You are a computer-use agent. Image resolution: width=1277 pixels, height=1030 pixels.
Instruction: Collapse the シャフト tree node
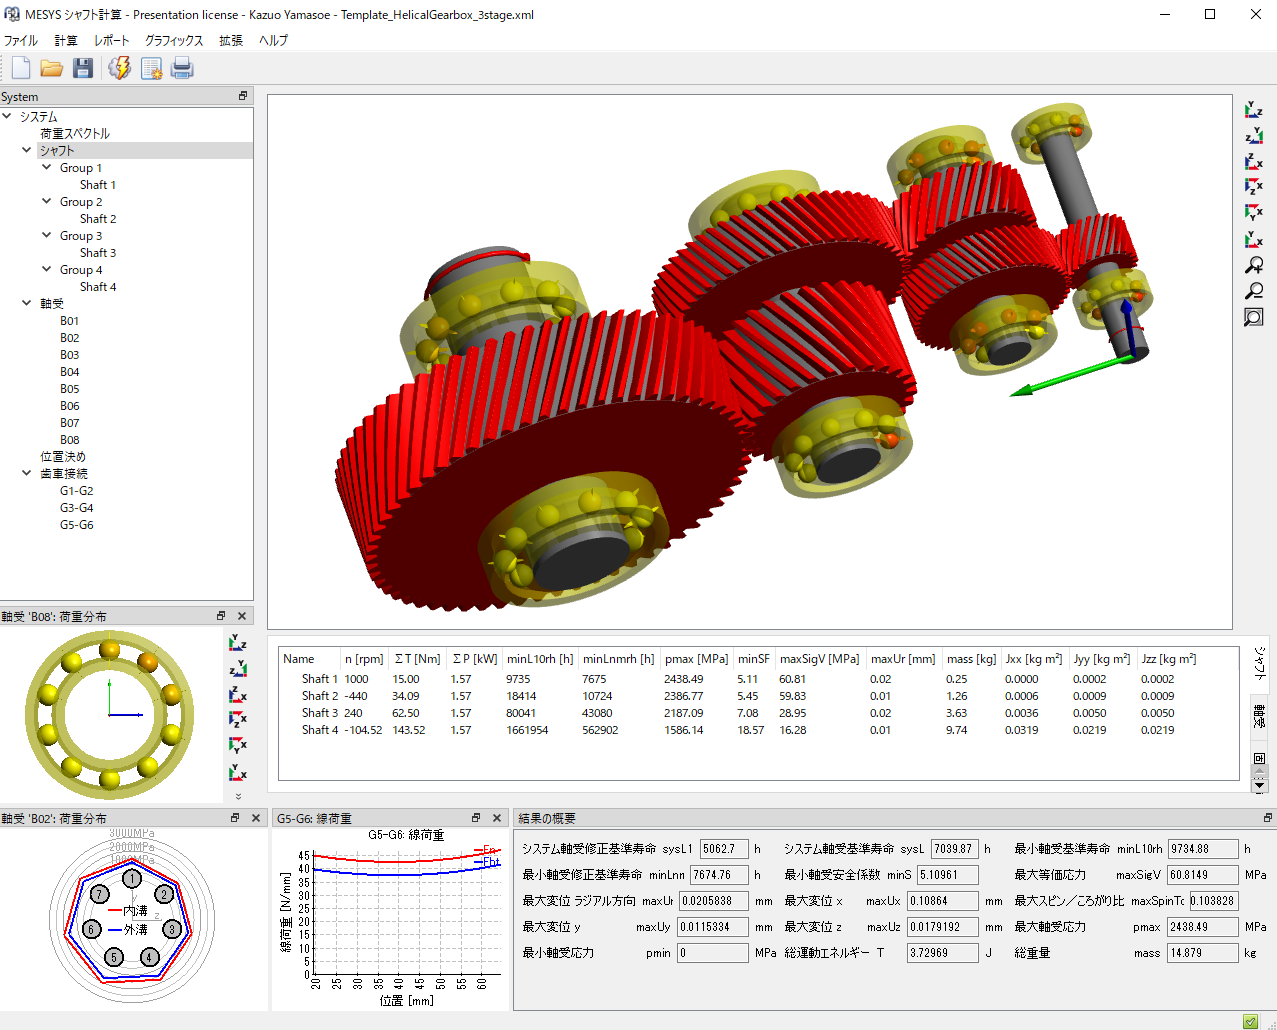[x=27, y=150]
